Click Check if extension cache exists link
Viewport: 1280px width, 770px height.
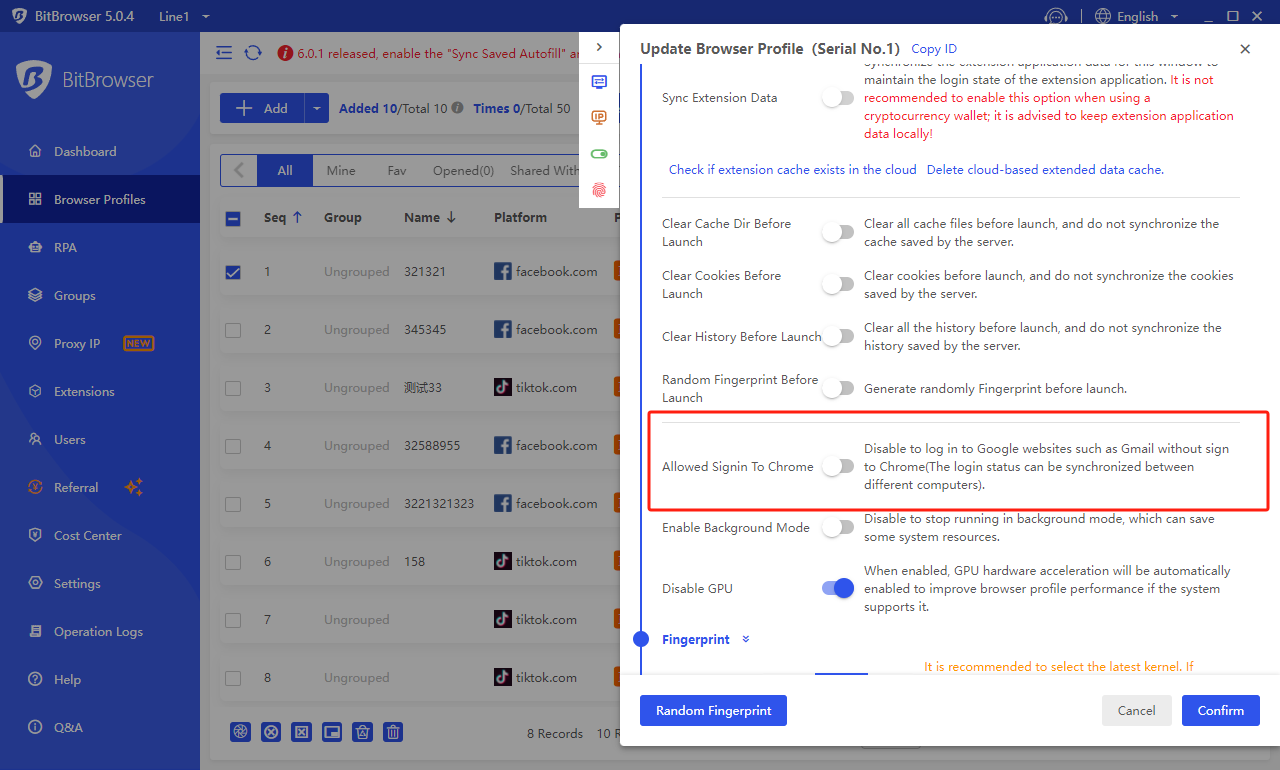coord(793,170)
